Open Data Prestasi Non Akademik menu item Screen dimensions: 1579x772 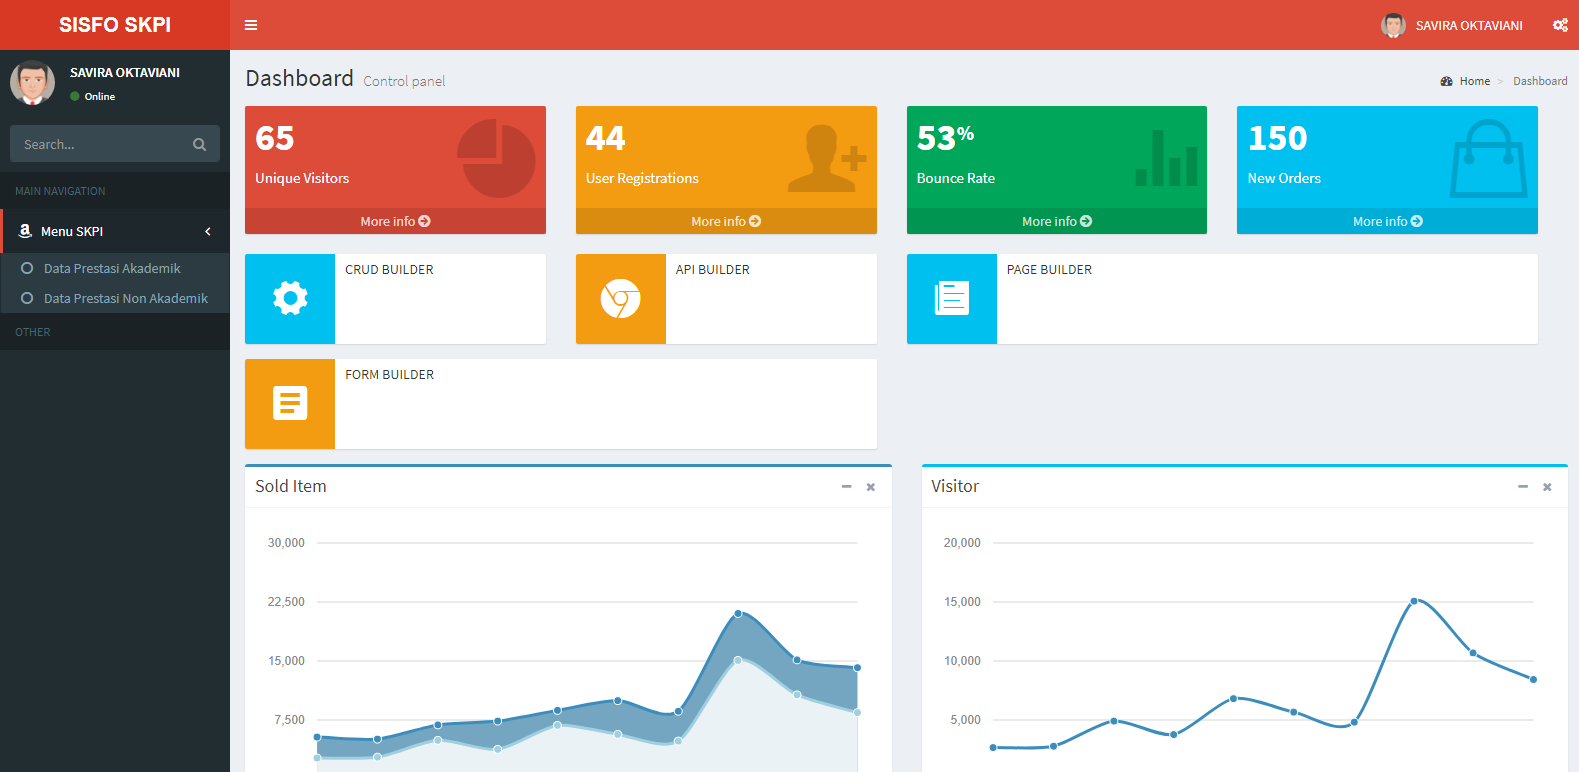click(125, 298)
